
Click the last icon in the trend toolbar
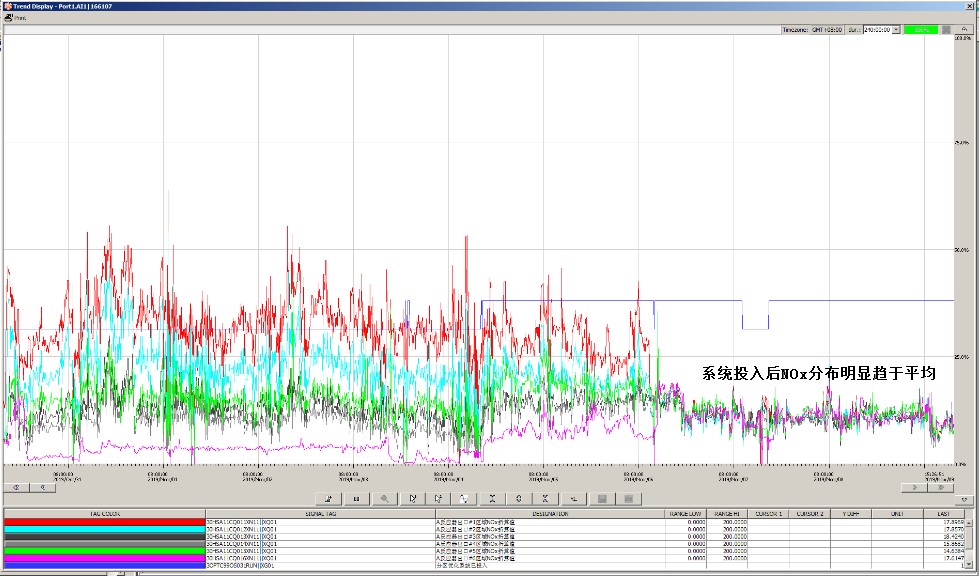pyautogui.click(x=628, y=498)
